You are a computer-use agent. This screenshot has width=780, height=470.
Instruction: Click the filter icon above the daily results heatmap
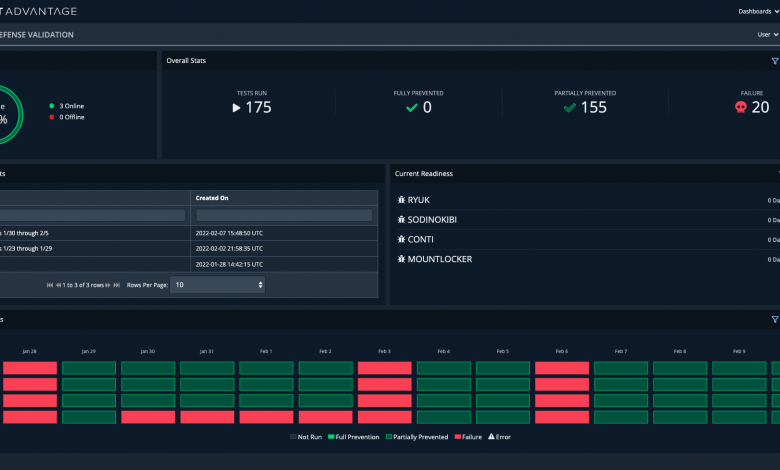click(775, 320)
